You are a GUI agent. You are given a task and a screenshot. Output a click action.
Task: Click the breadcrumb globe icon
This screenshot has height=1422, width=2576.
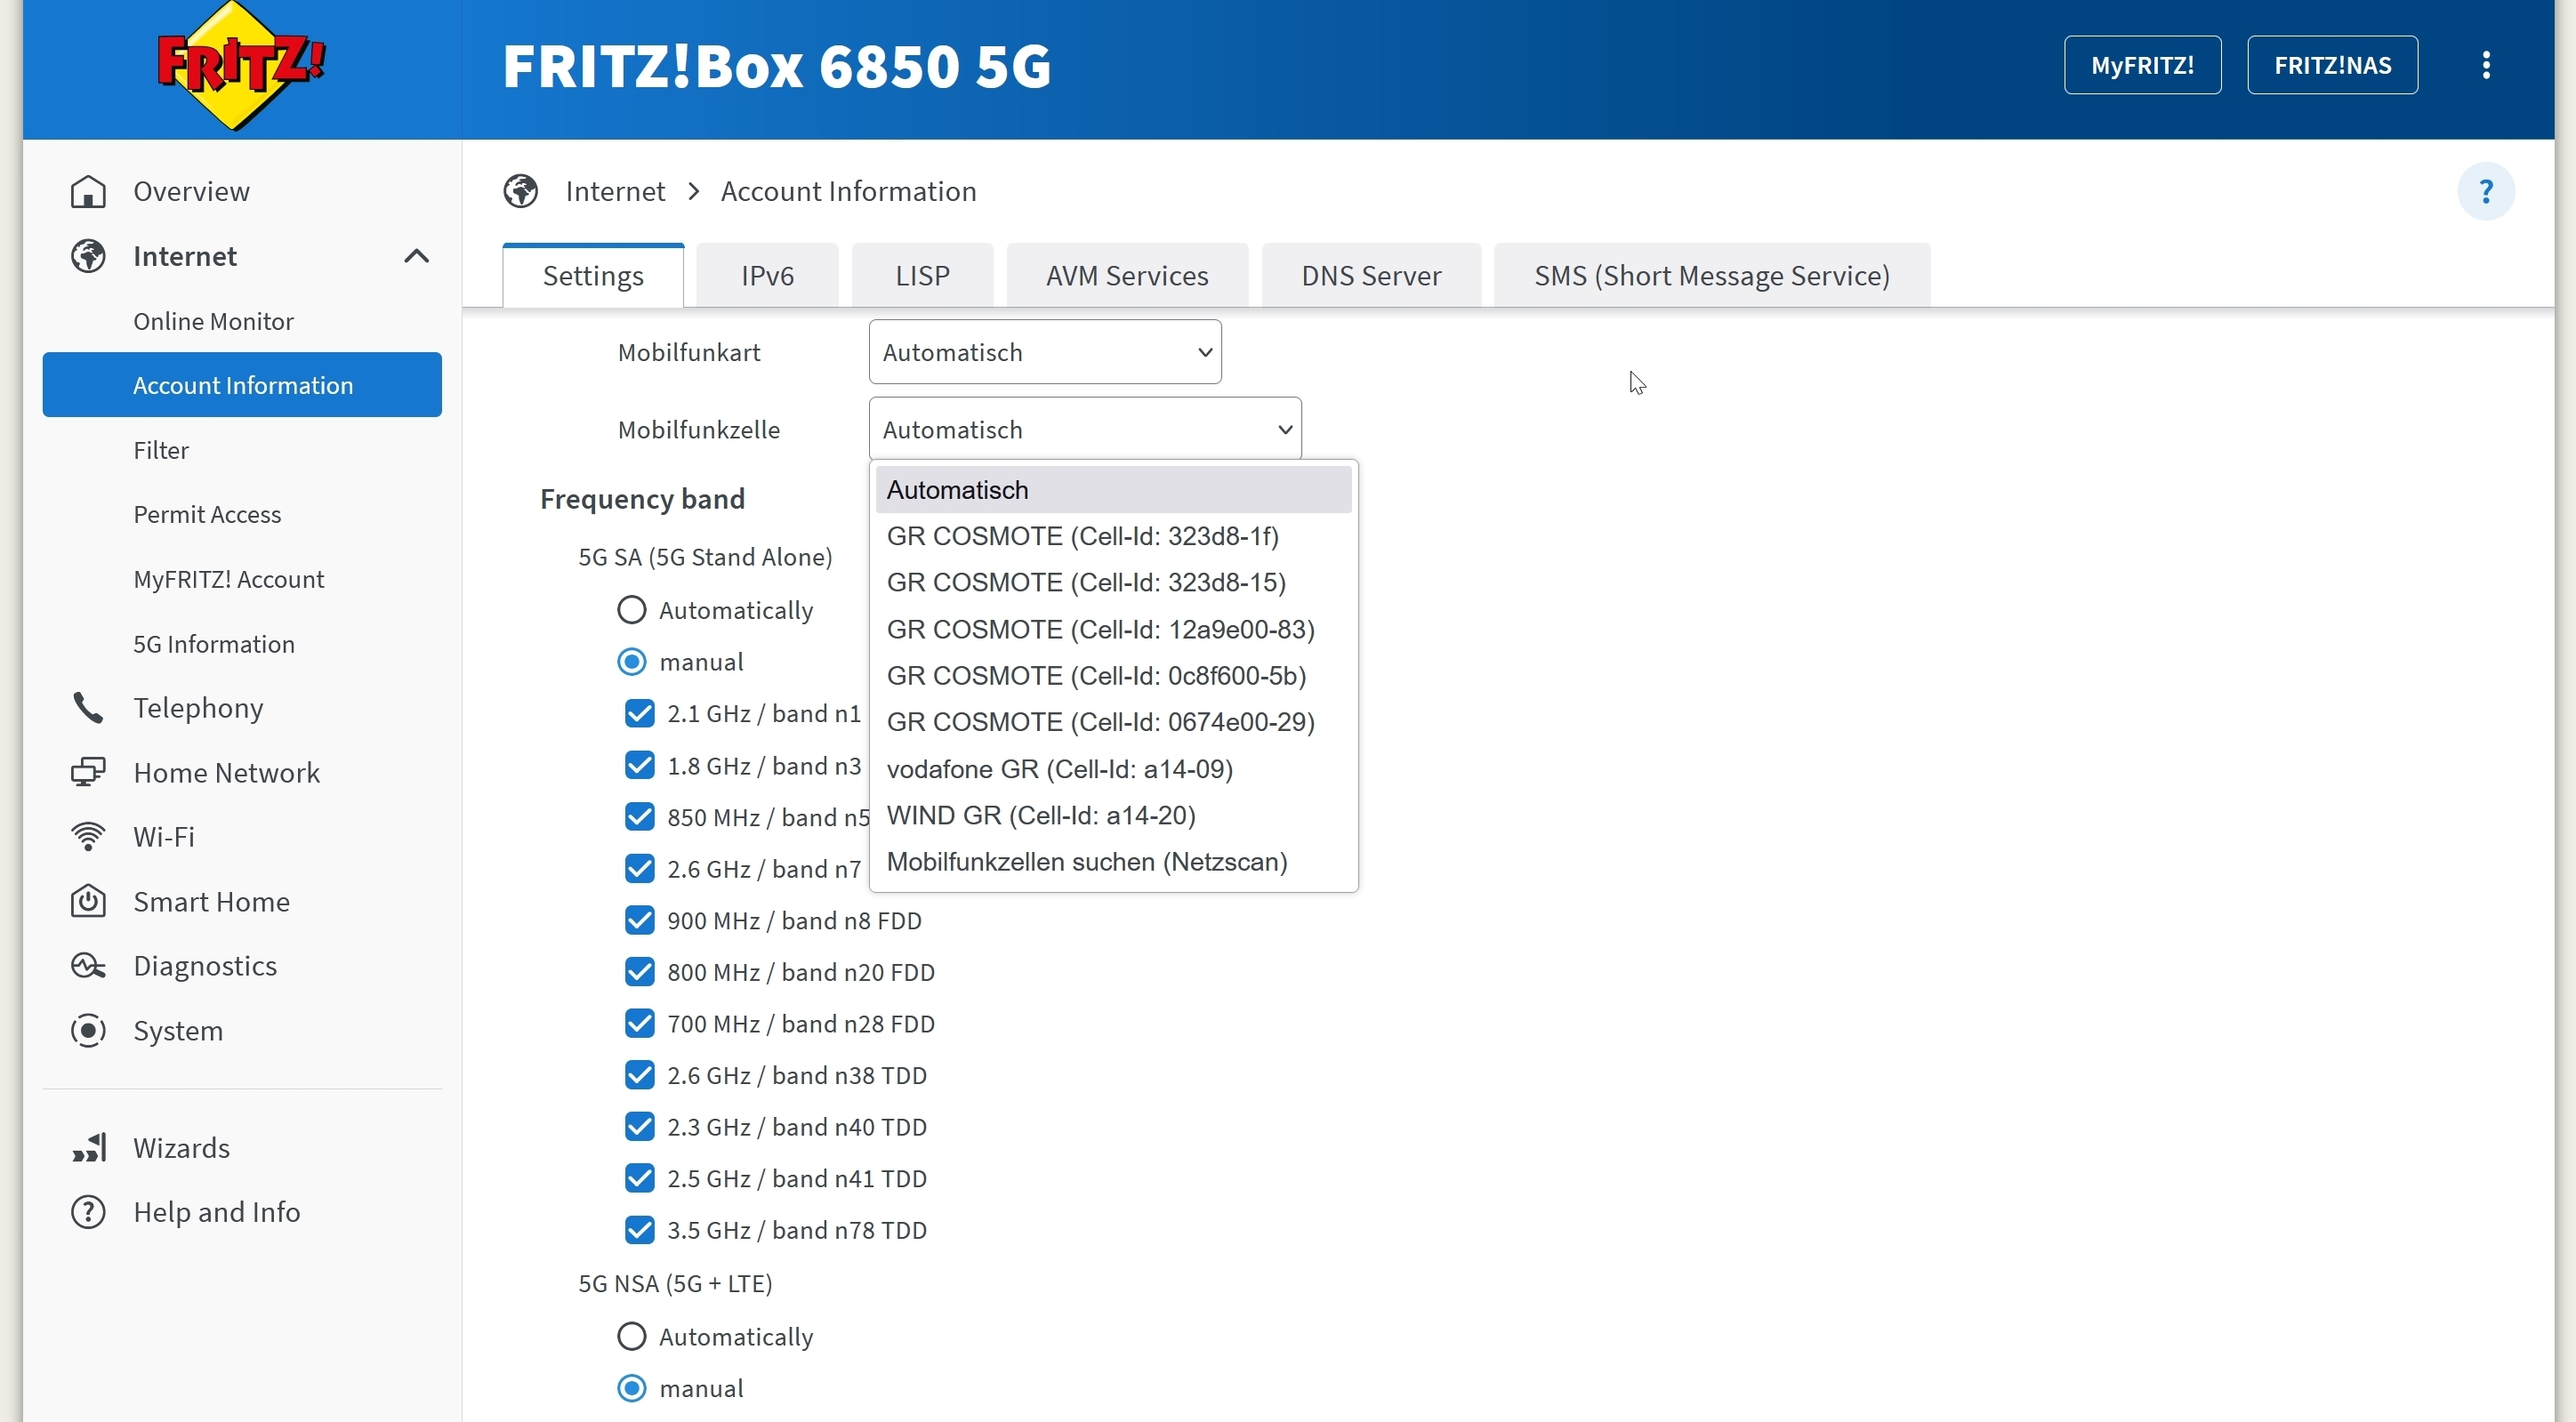coord(520,191)
